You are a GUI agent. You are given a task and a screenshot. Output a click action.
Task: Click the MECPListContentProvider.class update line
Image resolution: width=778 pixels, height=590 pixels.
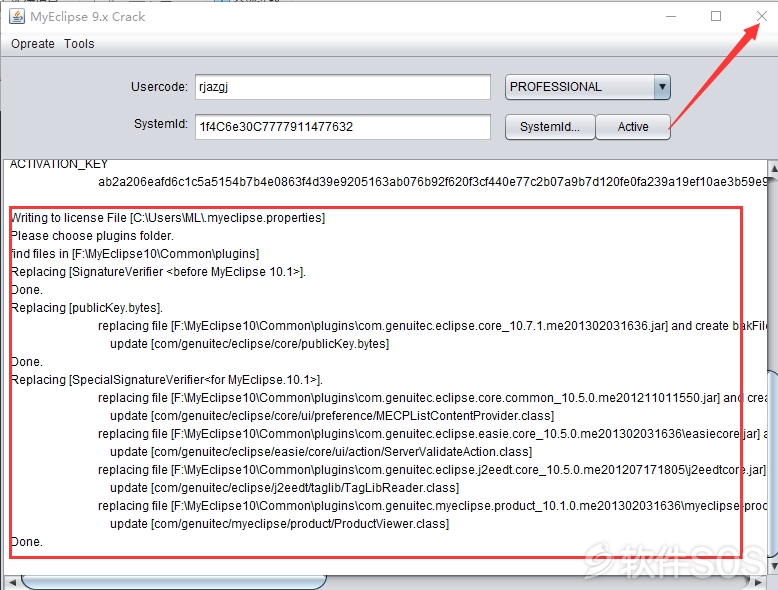click(332, 416)
